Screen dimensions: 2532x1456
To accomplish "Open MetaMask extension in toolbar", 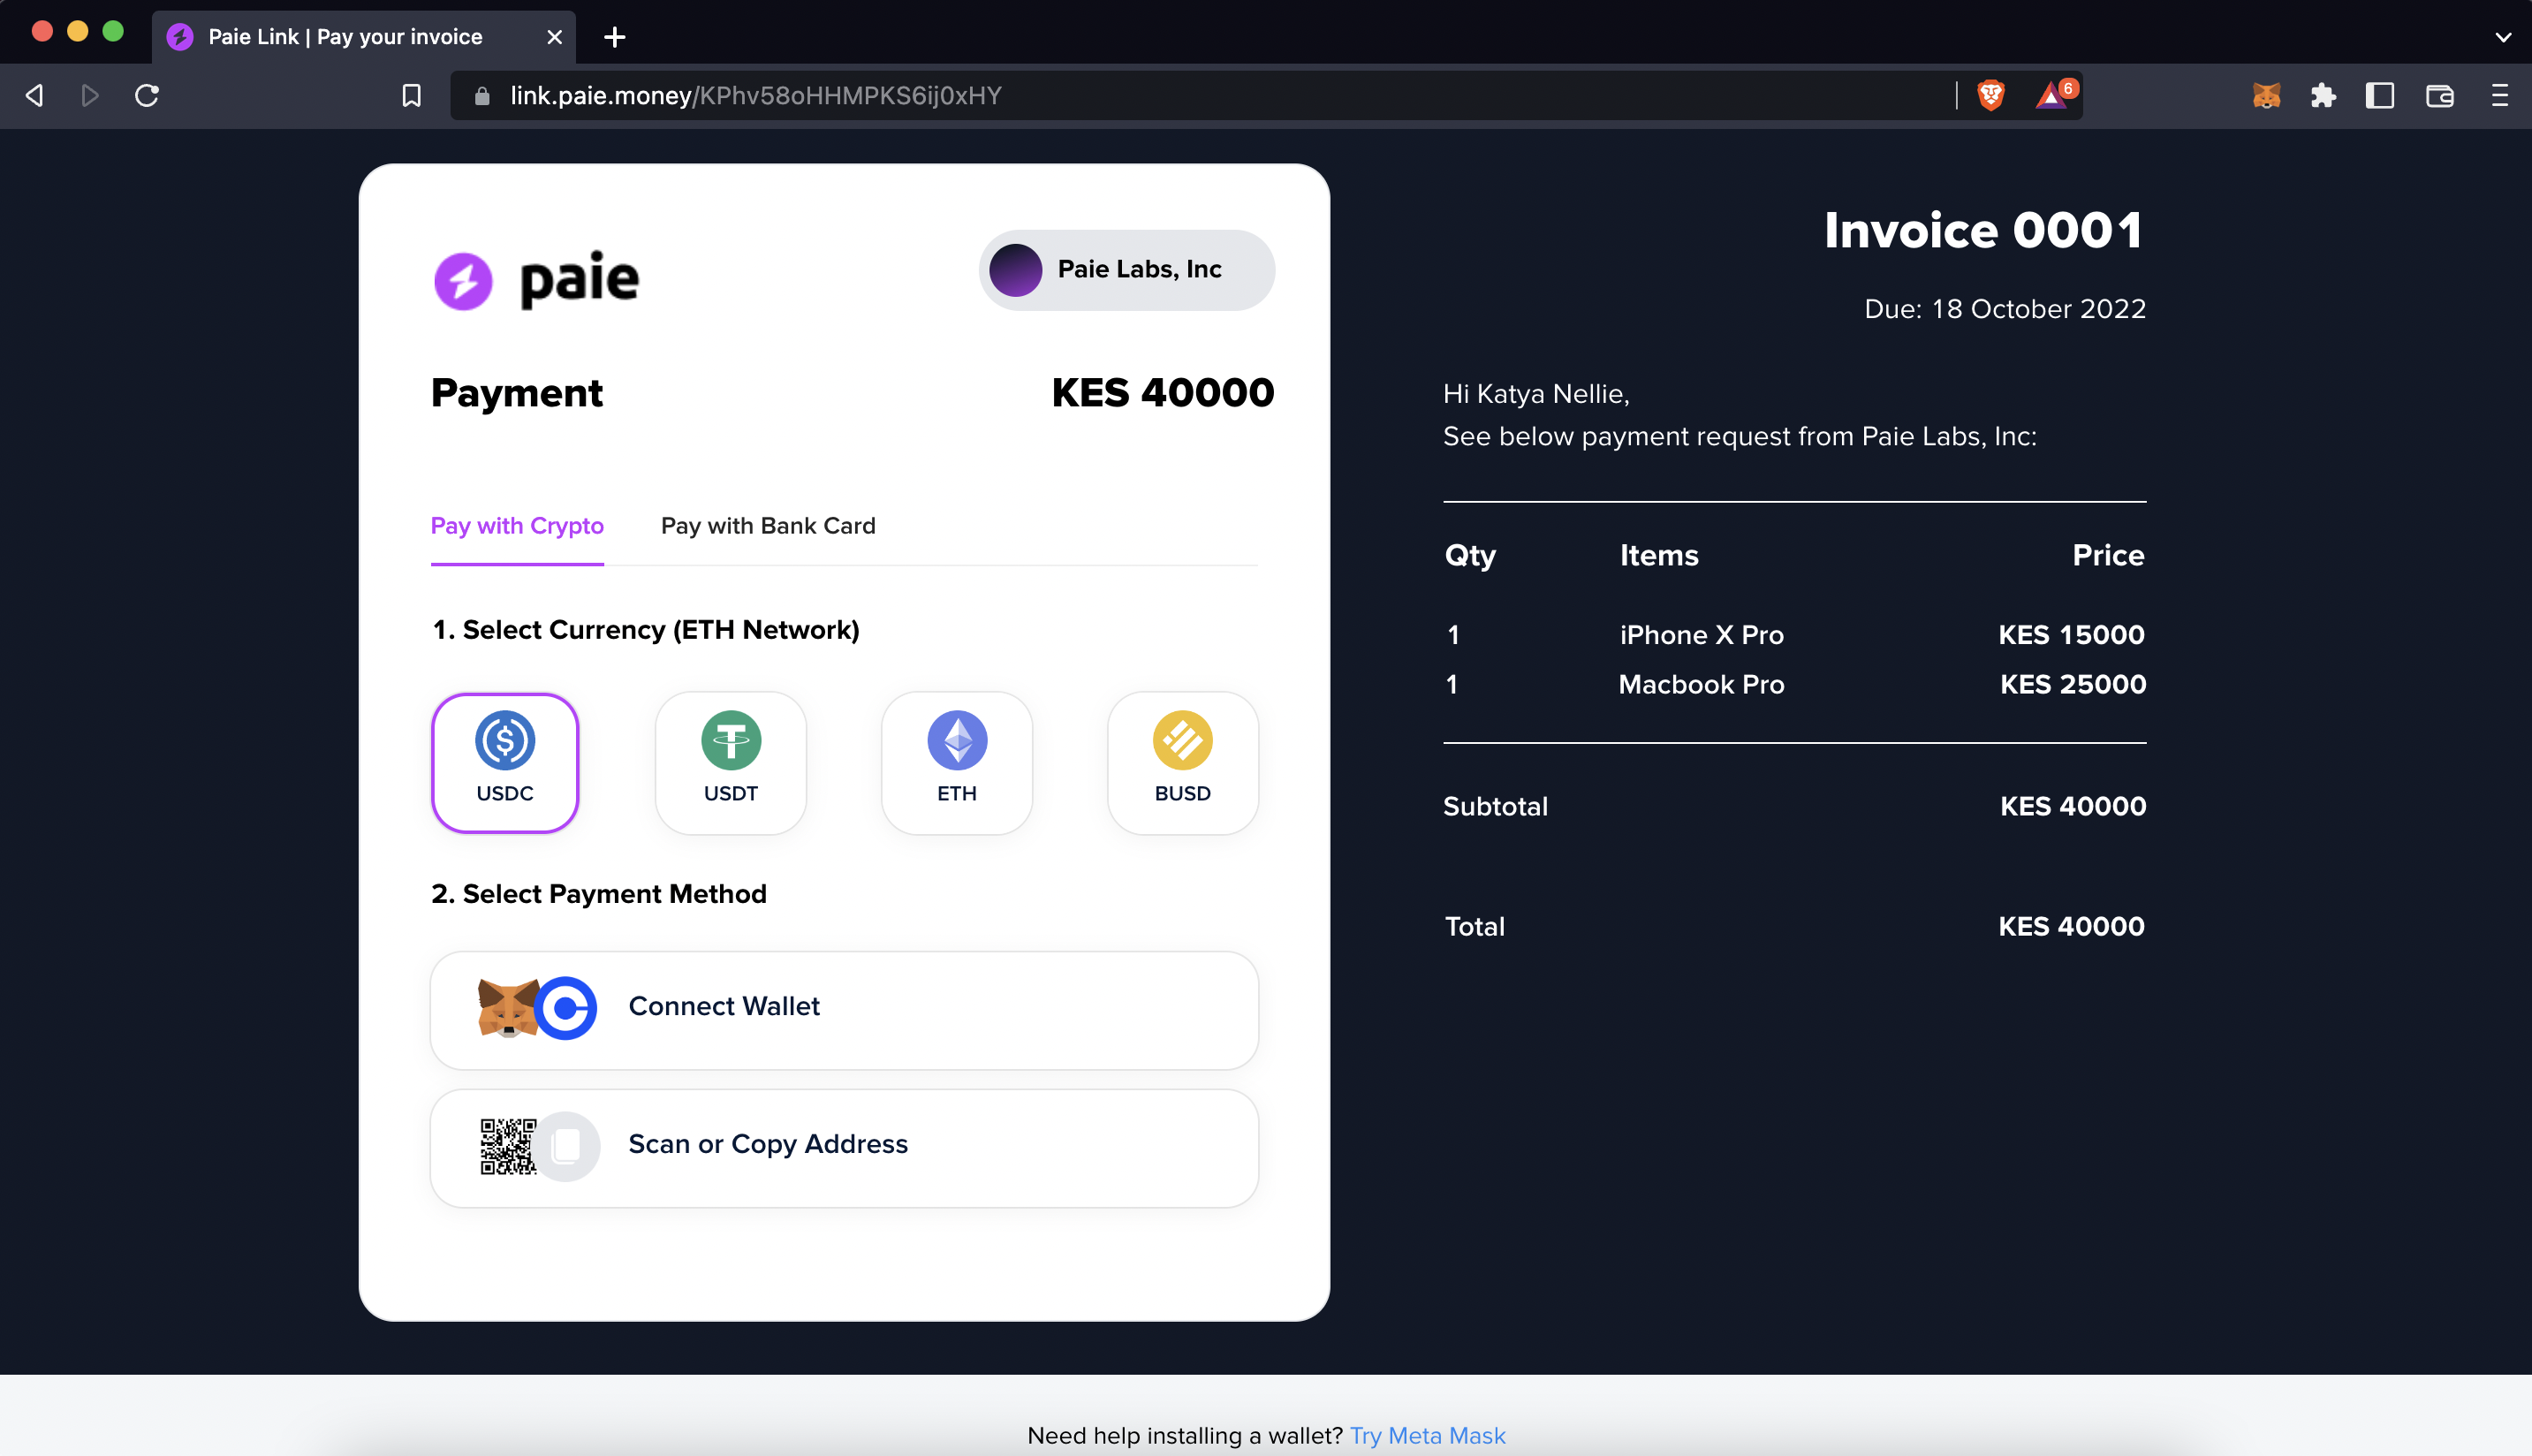I will tap(2266, 95).
